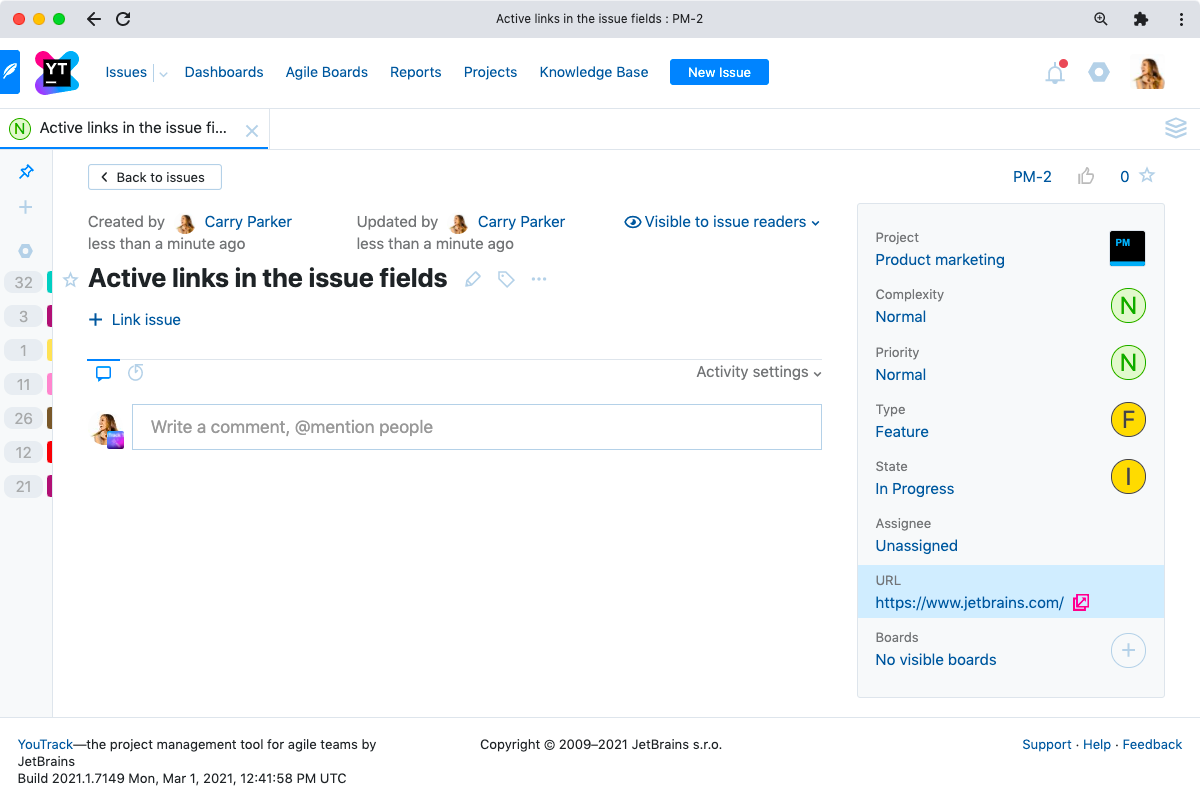Show the history clock tab
Viewport: 1200px width, 800px height.
click(x=136, y=372)
